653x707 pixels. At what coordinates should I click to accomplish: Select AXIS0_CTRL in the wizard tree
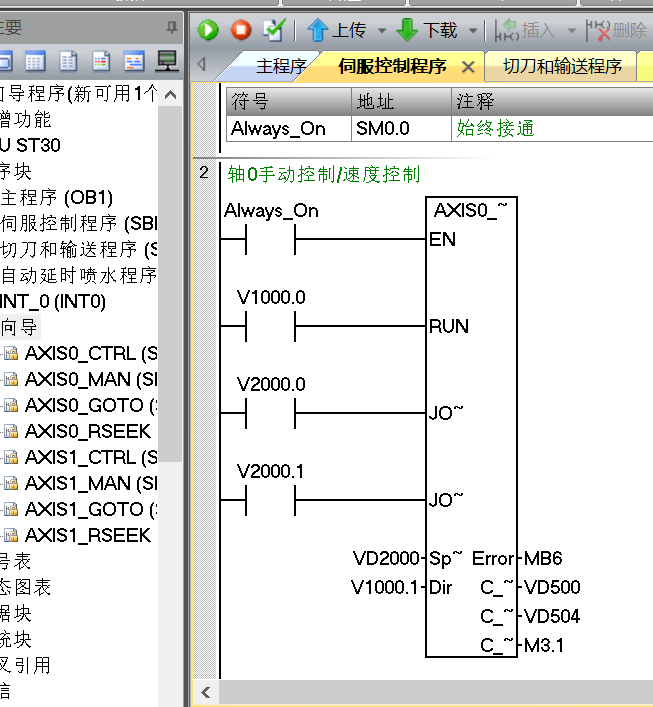[x=91, y=353]
